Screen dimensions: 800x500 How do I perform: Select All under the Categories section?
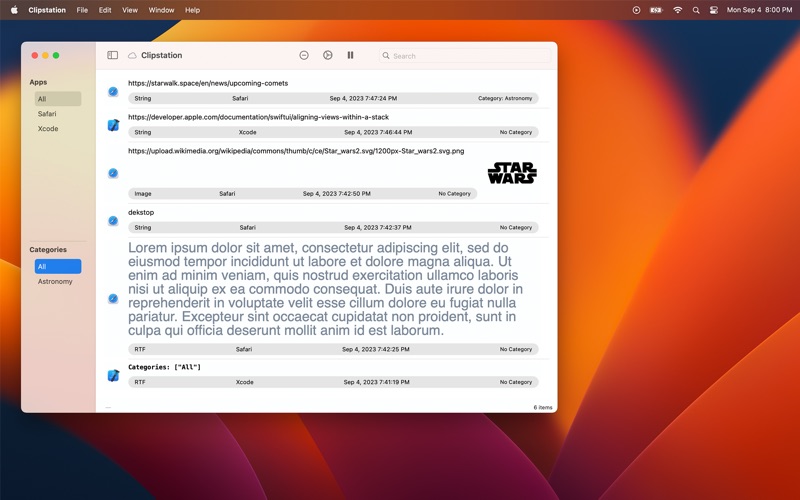pyautogui.click(x=58, y=266)
